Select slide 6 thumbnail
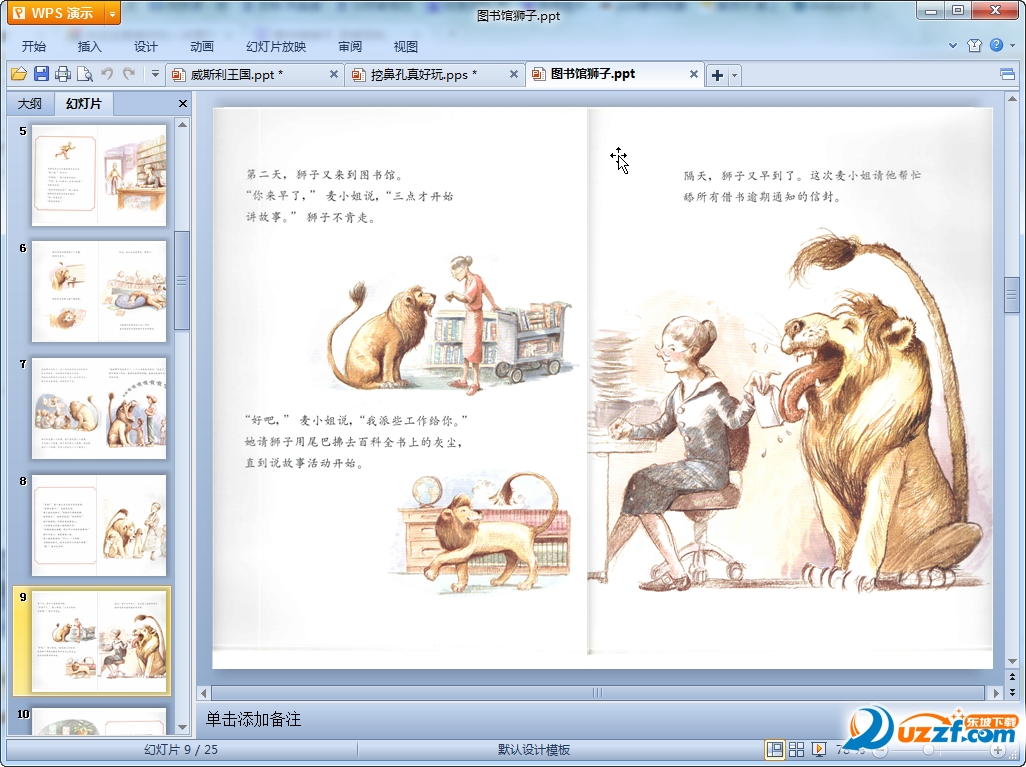 click(99, 291)
